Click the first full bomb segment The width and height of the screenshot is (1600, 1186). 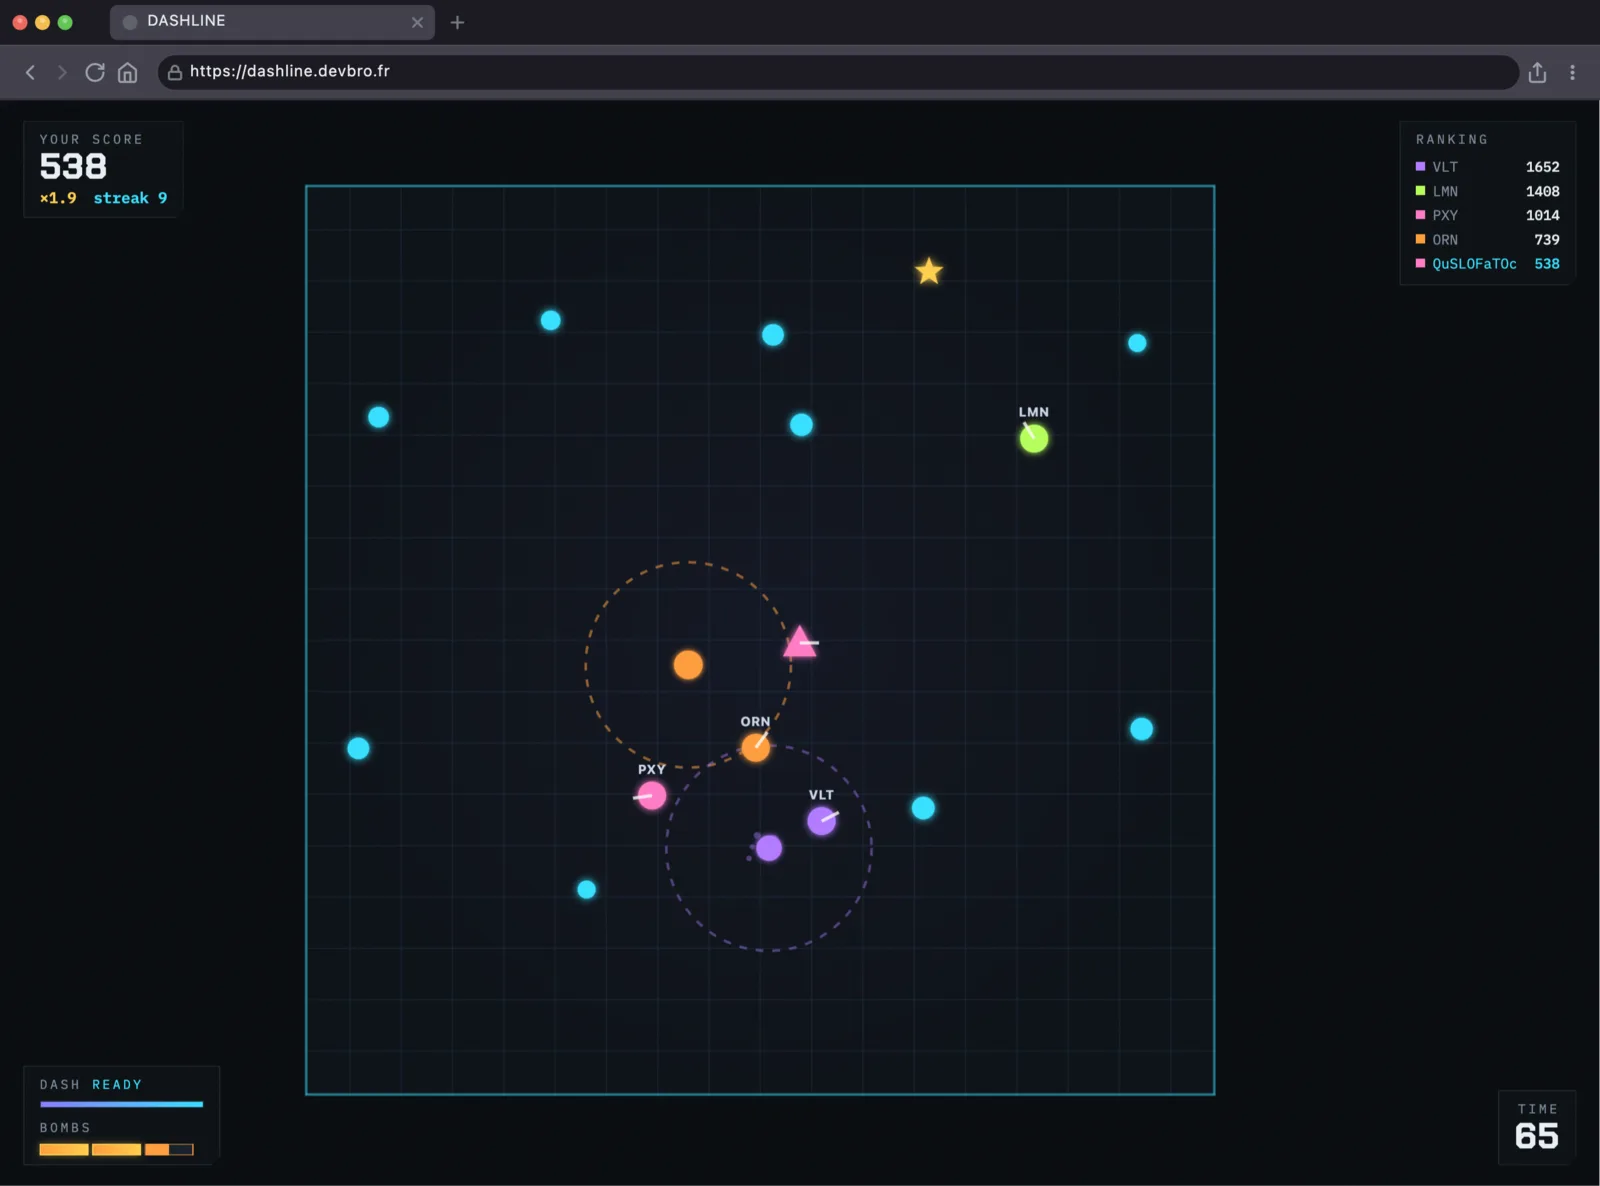[64, 1149]
